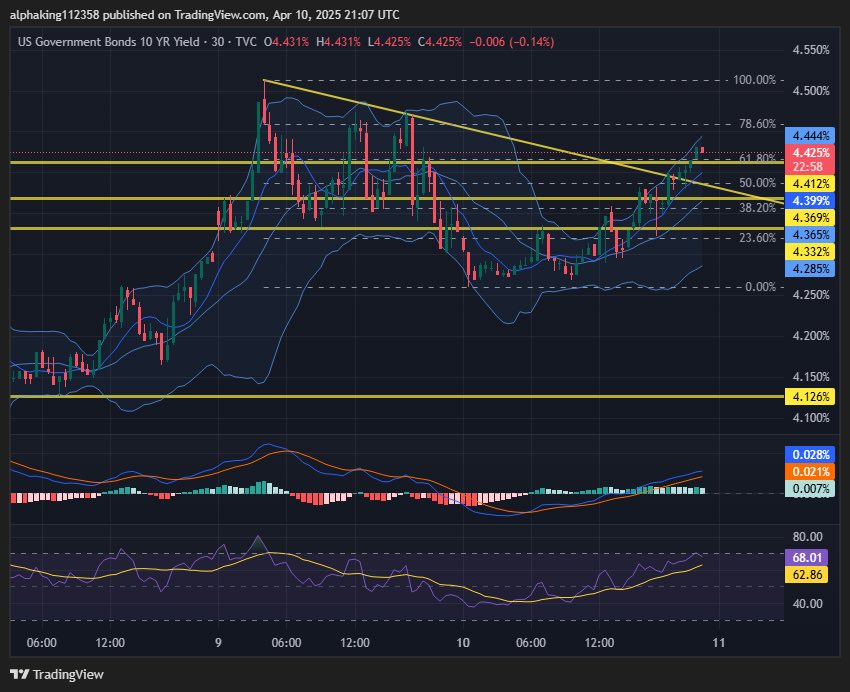Select the 4.285% blue price label
This screenshot has height=692, width=850.
(810, 269)
